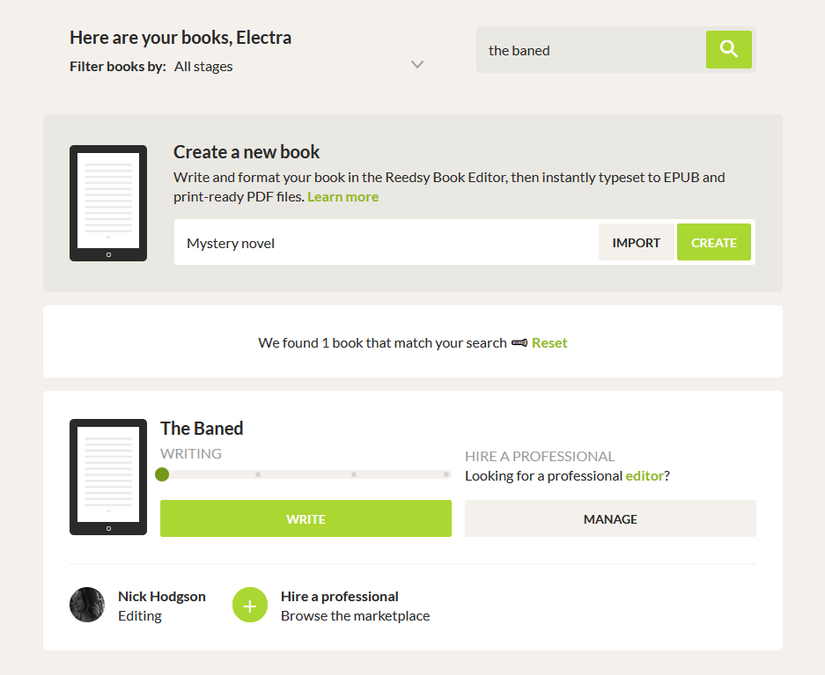Viewport: 825px width, 675px height.
Task: Open MANAGE for The Baned
Action: point(609,519)
